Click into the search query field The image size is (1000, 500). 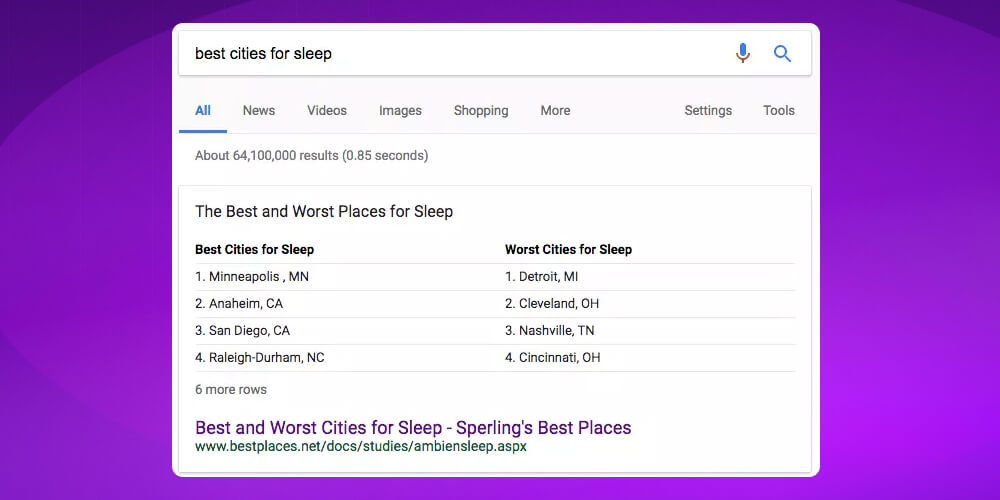point(450,53)
